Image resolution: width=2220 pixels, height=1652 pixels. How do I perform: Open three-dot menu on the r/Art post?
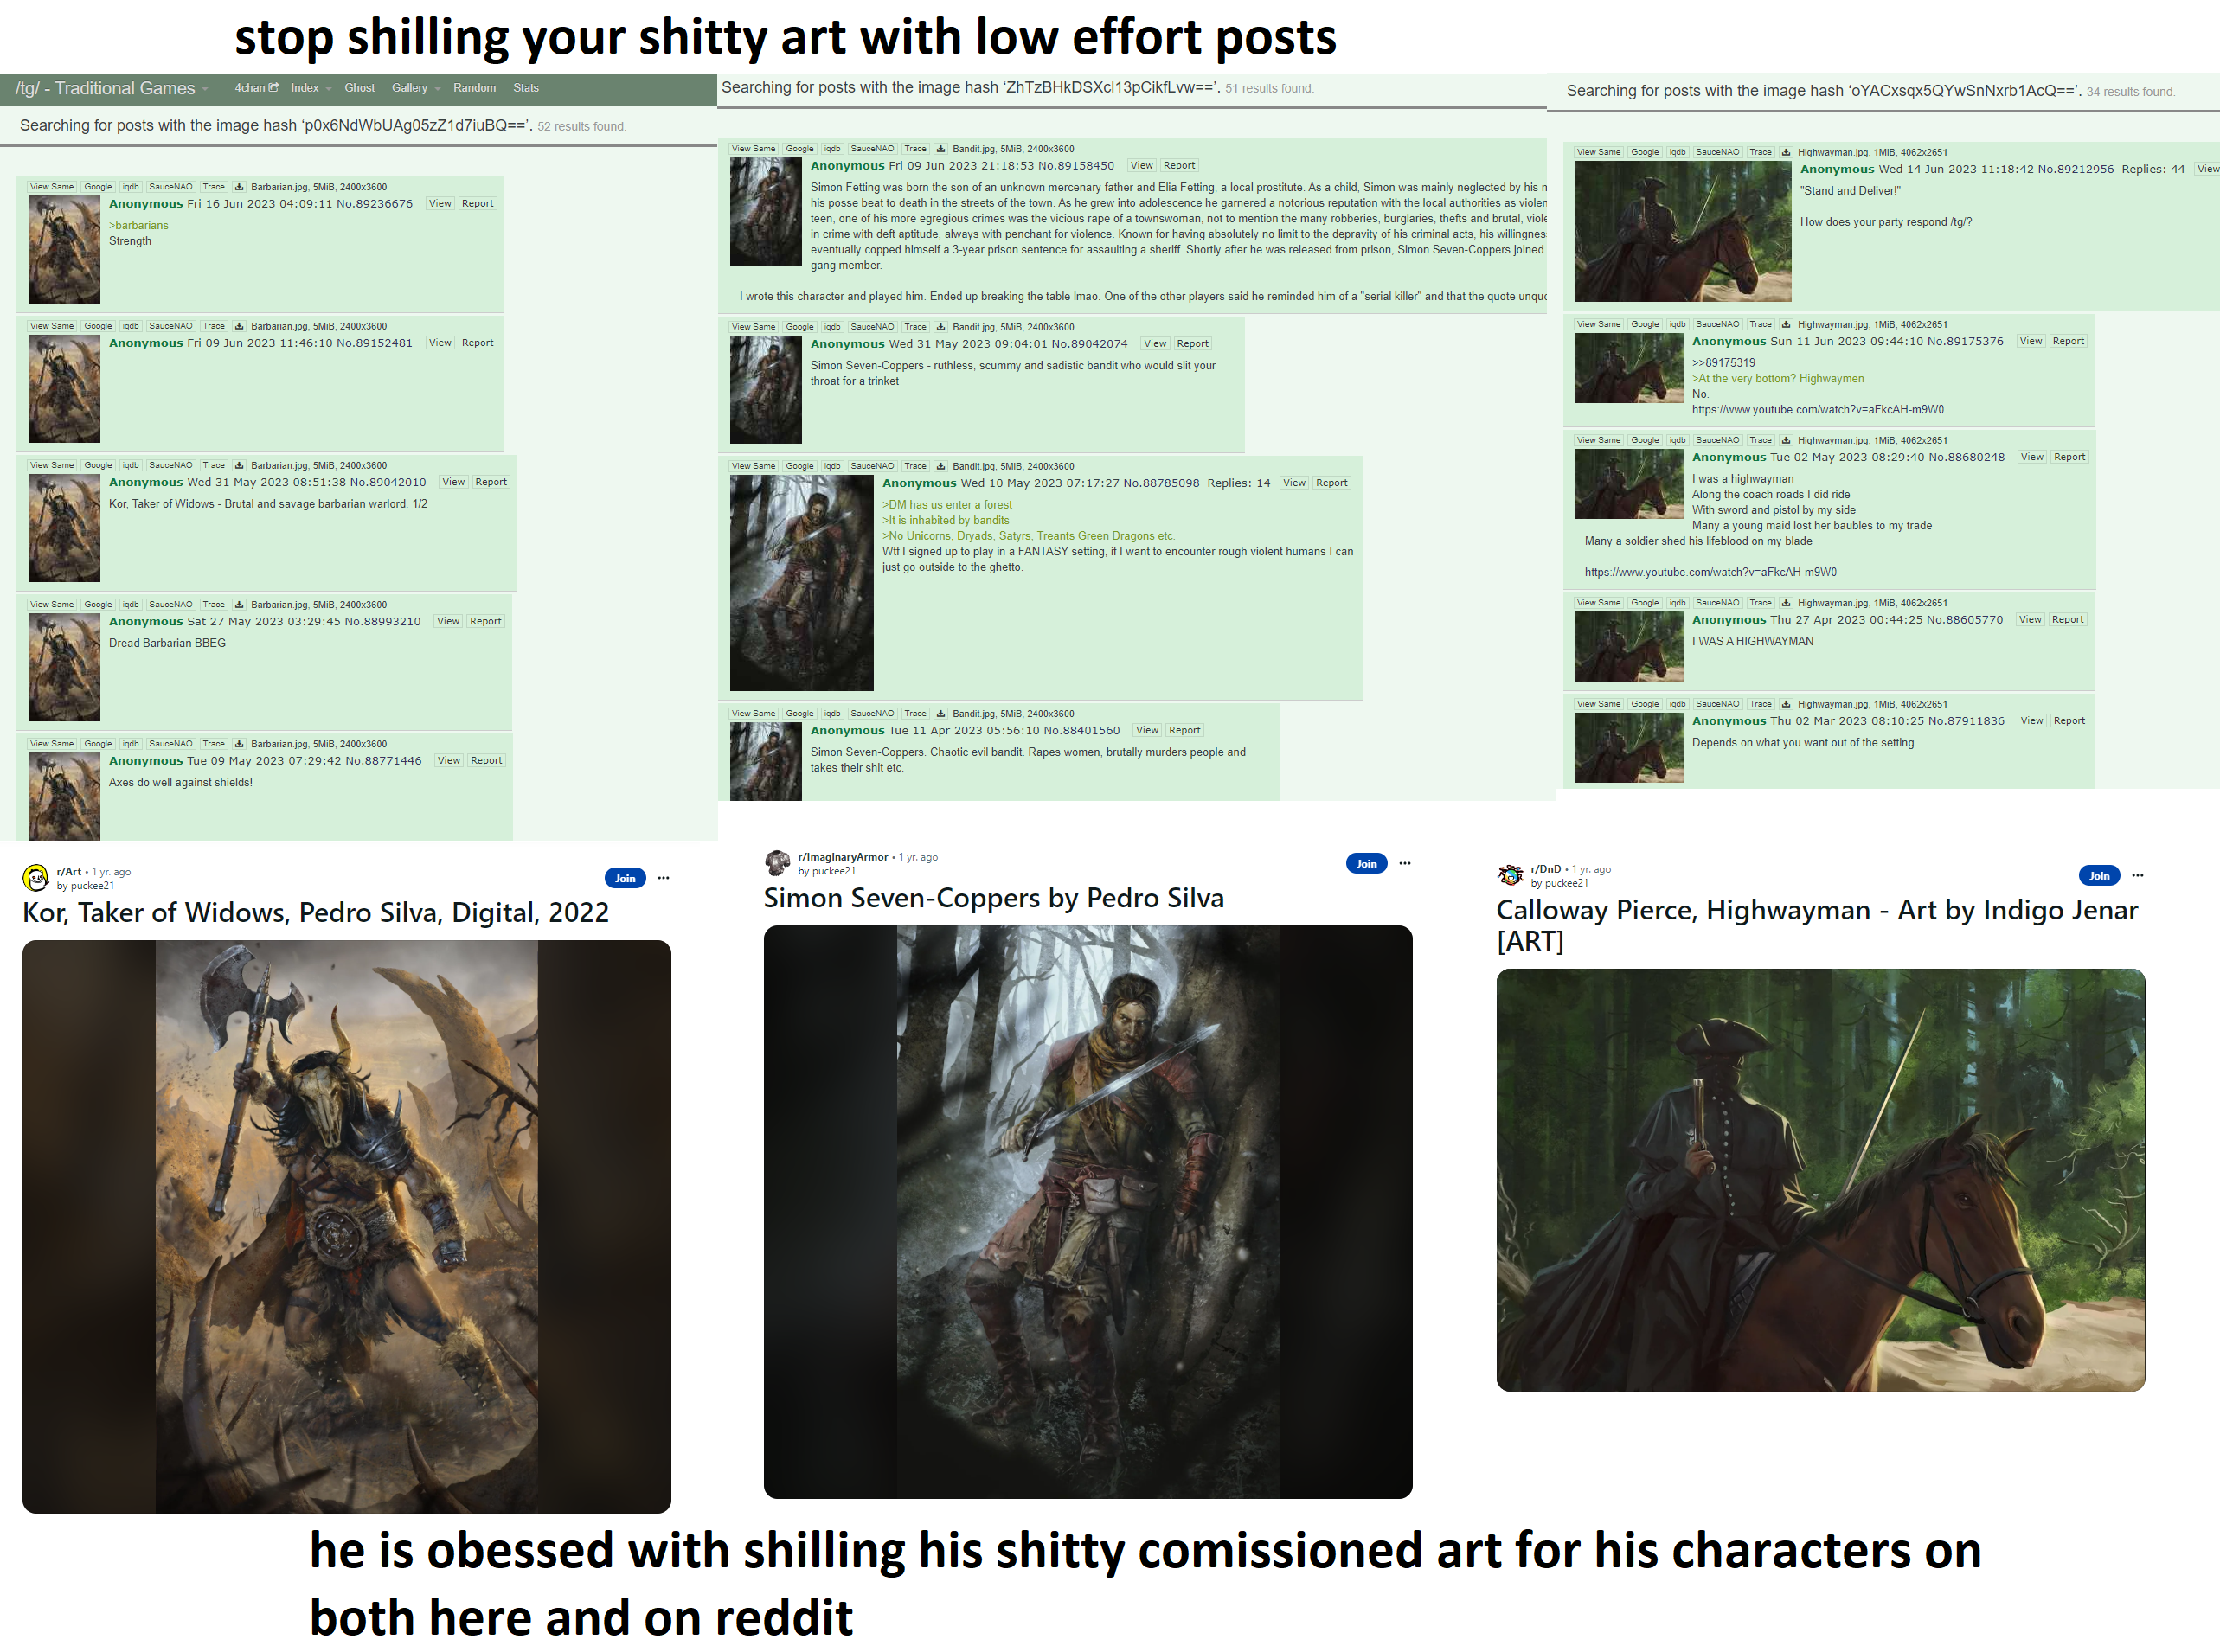tap(664, 878)
